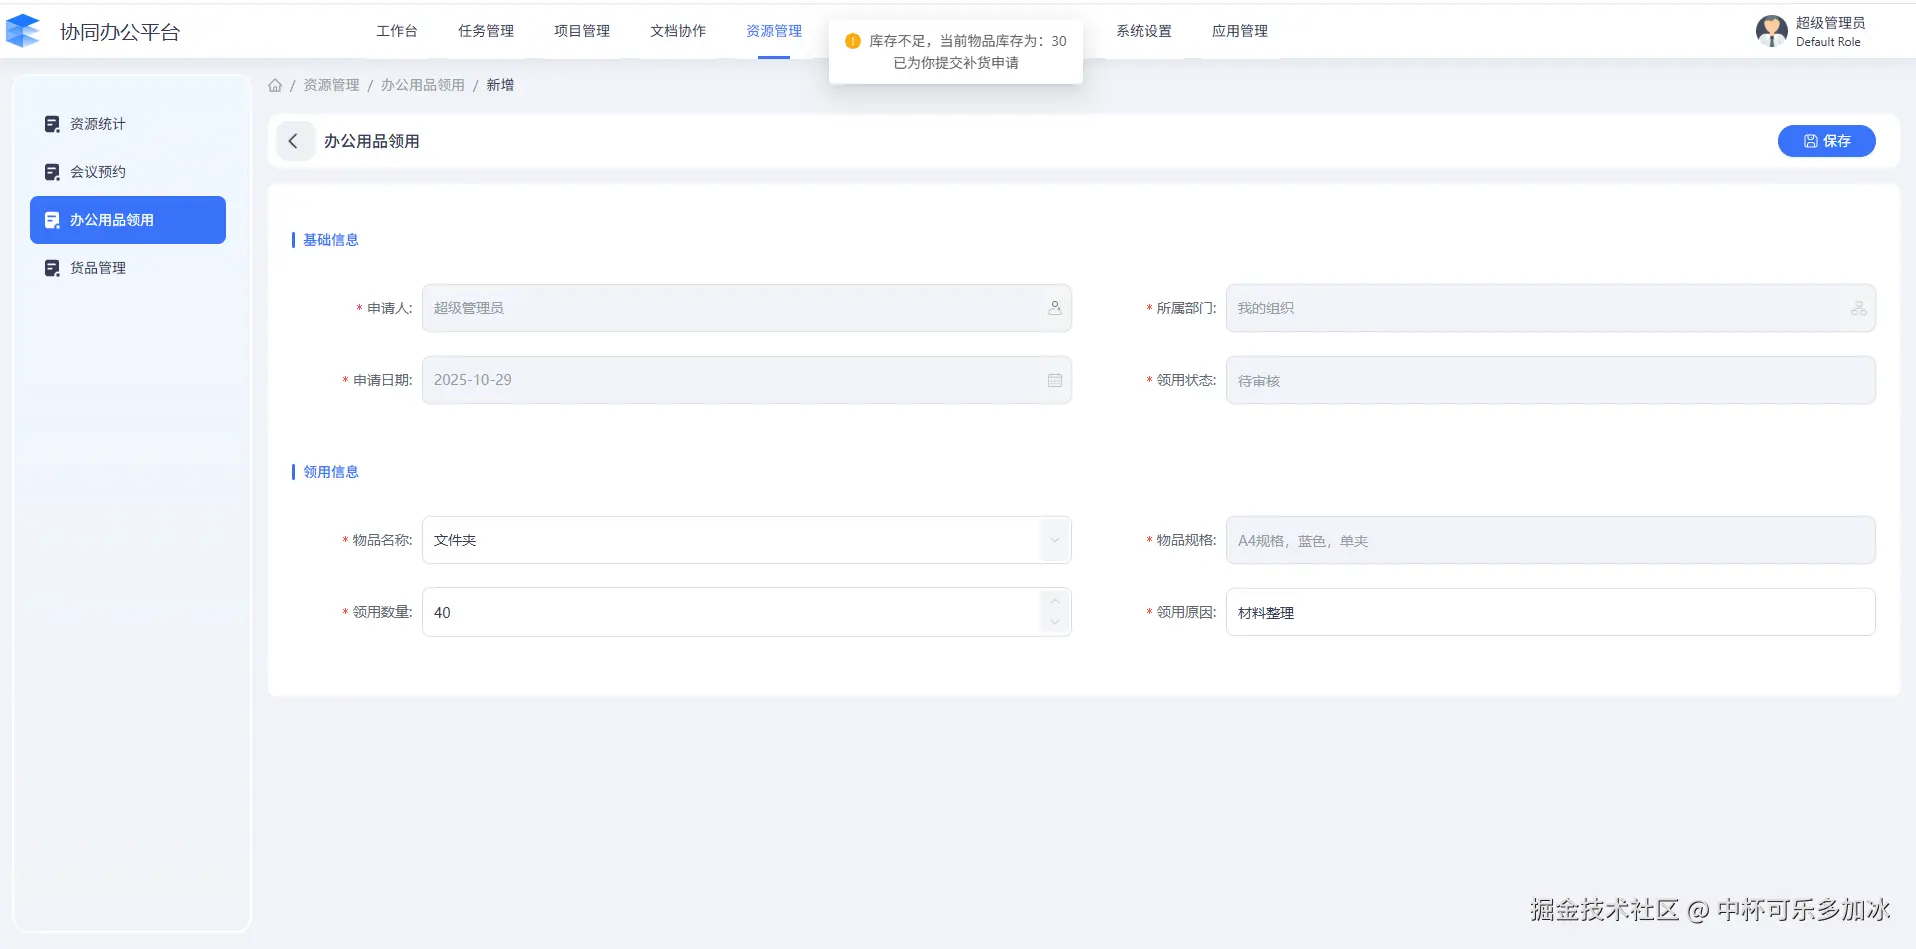Click the 办公用品领用 sidebar icon
Viewport: 1916px width, 949px height.
[x=52, y=220]
